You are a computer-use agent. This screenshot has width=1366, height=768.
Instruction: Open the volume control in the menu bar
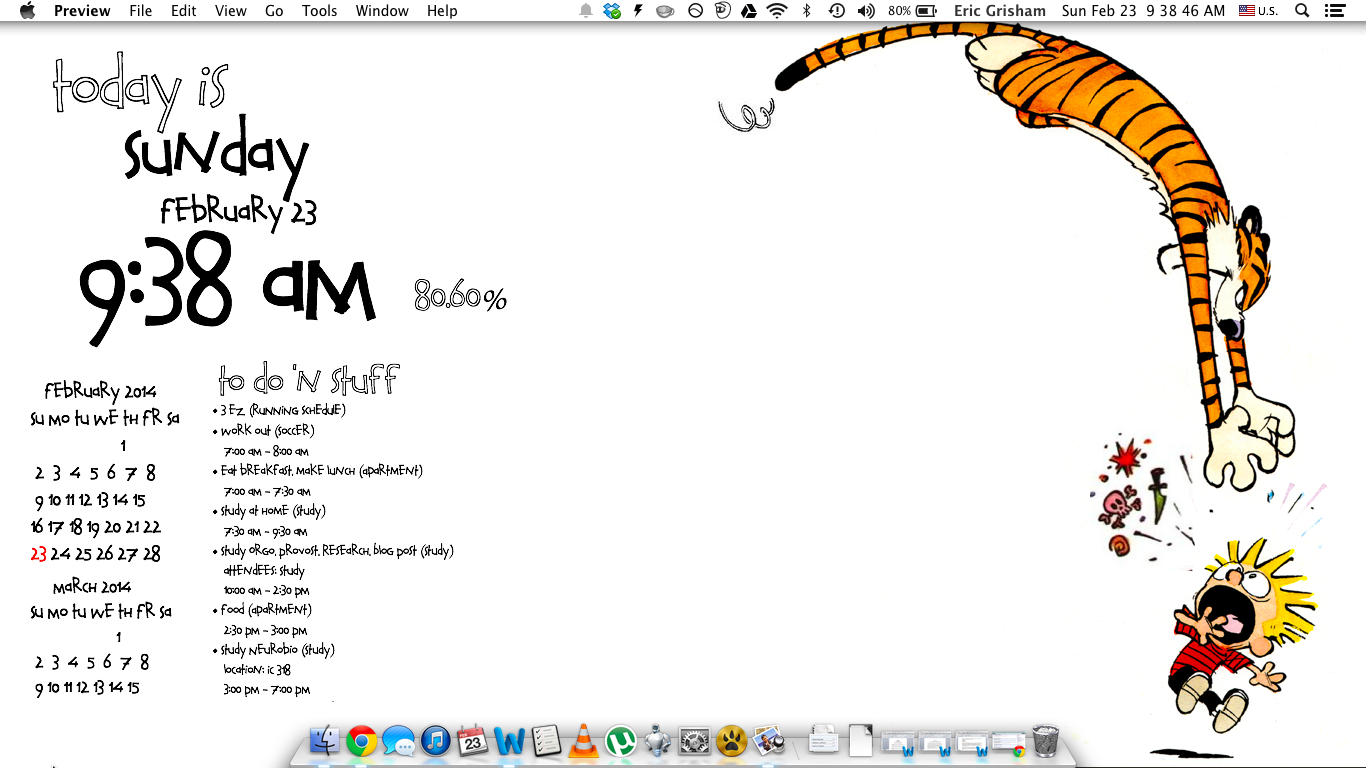click(x=865, y=11)
